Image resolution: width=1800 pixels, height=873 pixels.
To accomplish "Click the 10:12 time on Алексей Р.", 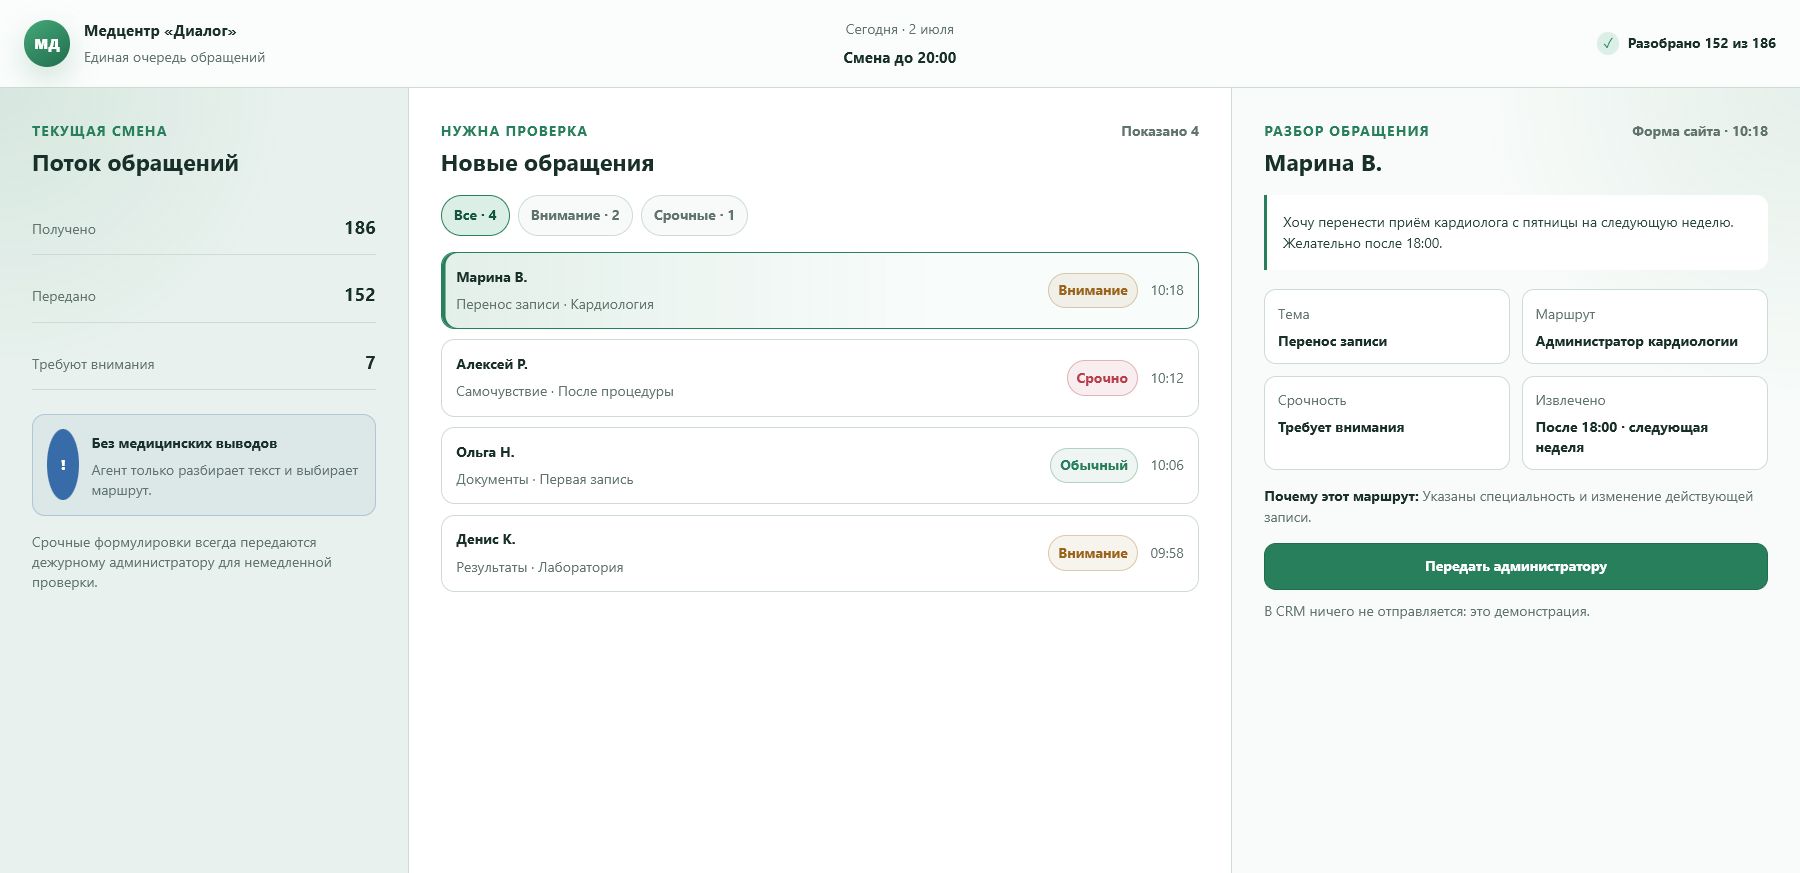I will [x=1167, y=378].
